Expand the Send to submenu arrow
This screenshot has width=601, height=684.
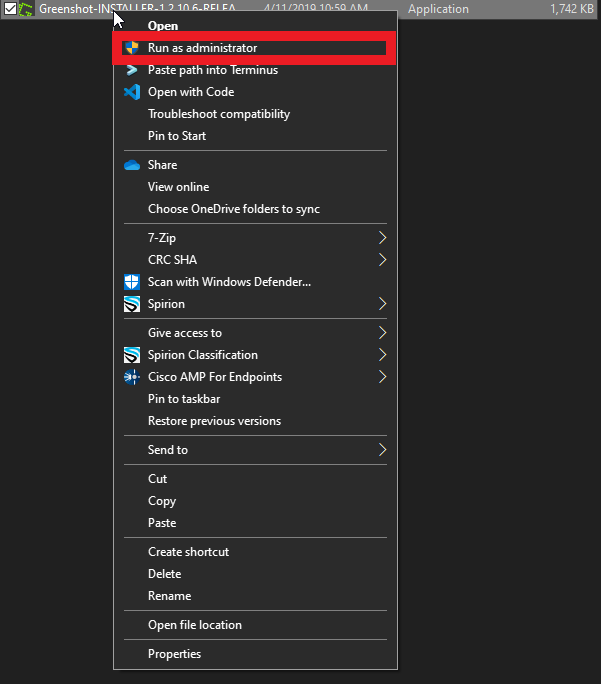(382, 450)
